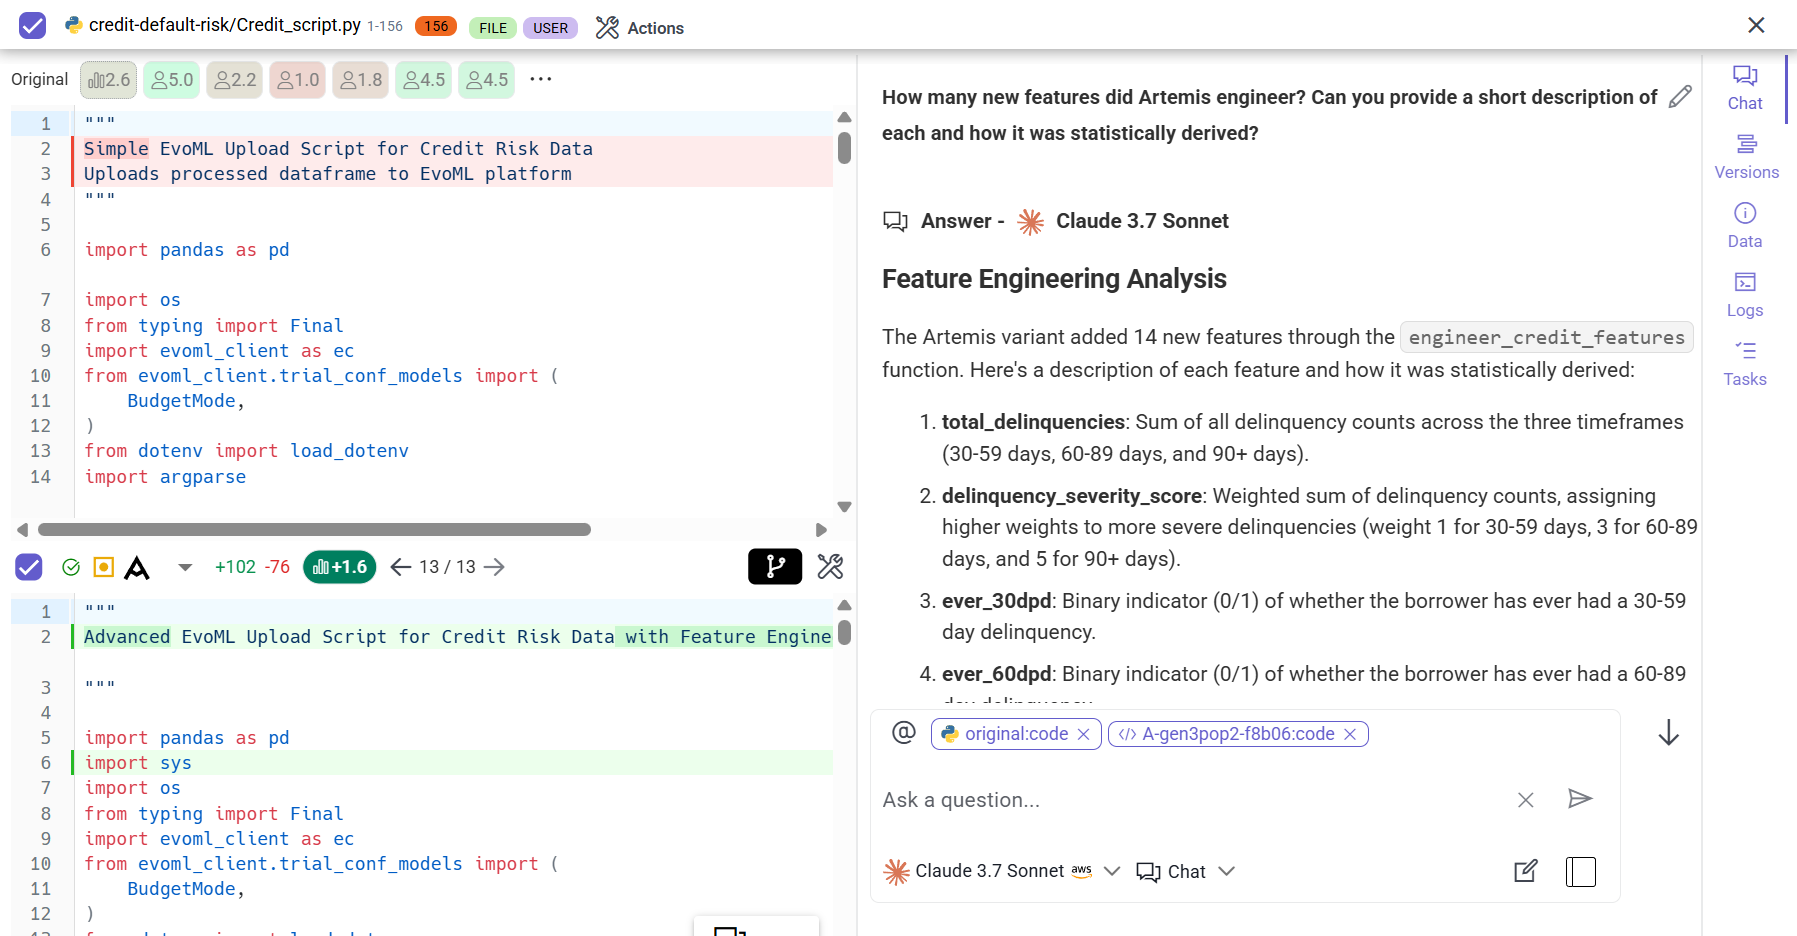The image size is (1797, 936).
Task: Remove the A-gen3pop2-f8b06:code chip
Action: [x=1350, y=734]
